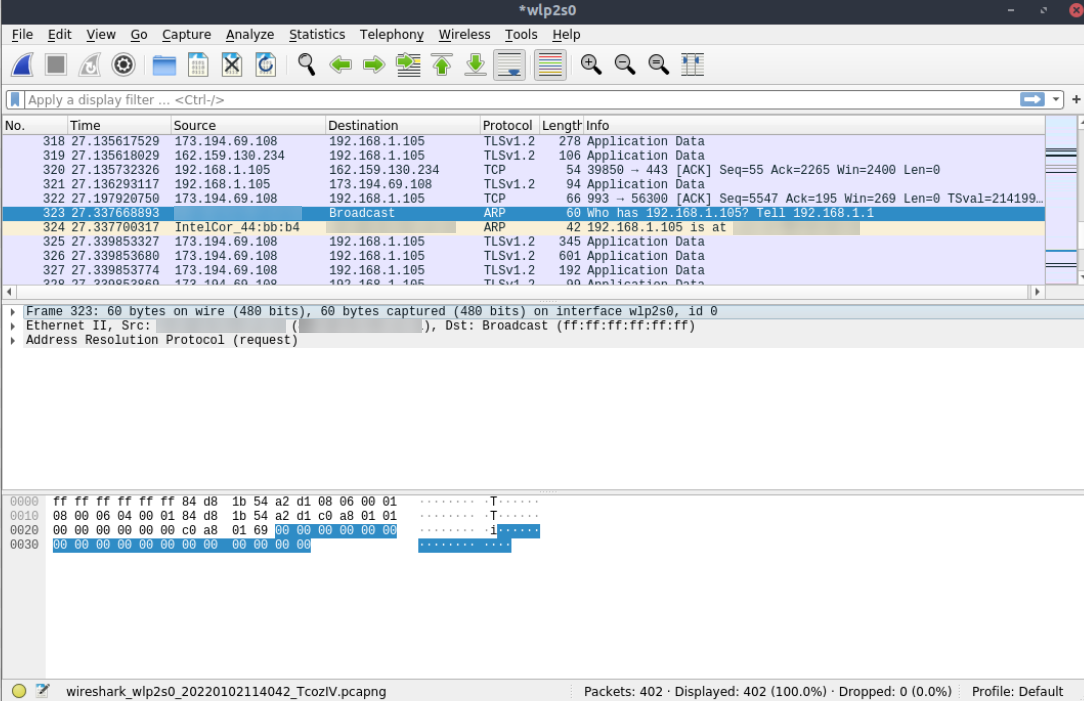Image resolution: width=1084 pixels, height=701 pixels.
Task: Open the Analyze menu
Action: click(249, 34)
